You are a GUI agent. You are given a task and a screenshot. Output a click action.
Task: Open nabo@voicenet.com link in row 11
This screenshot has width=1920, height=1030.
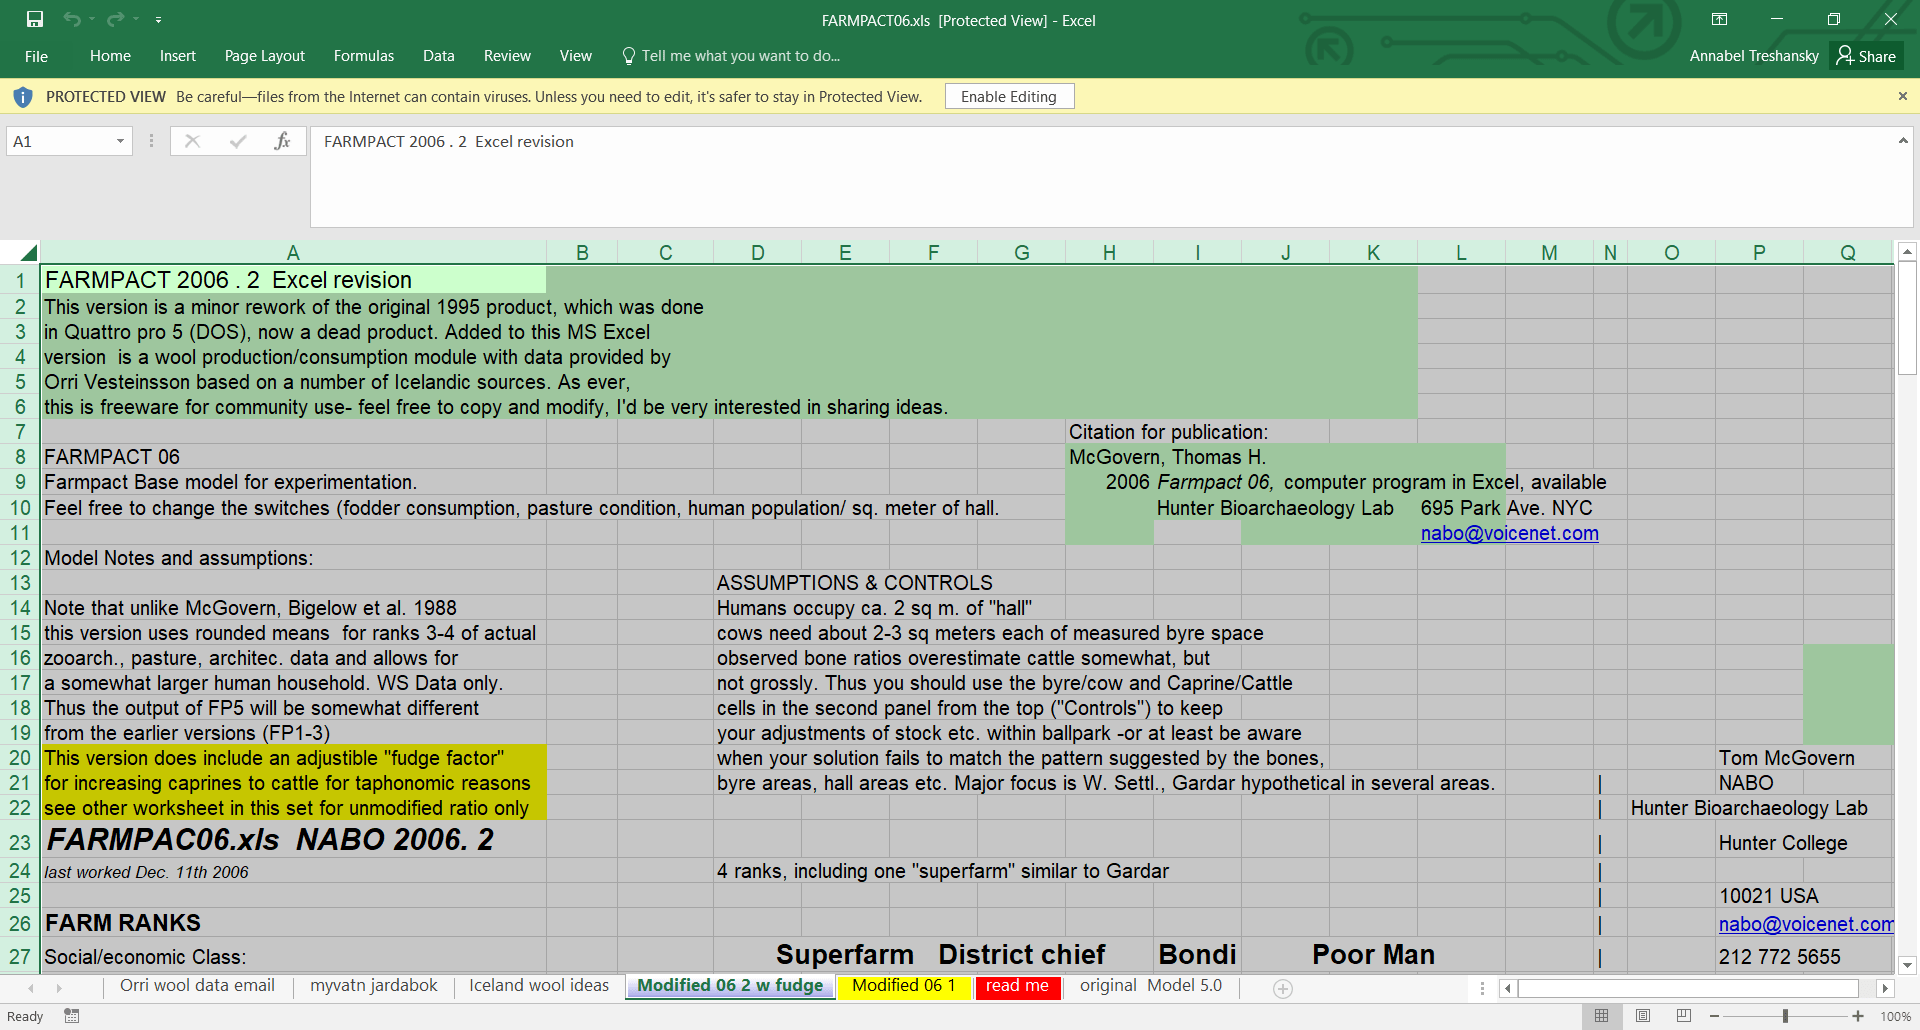[1509, 533]
